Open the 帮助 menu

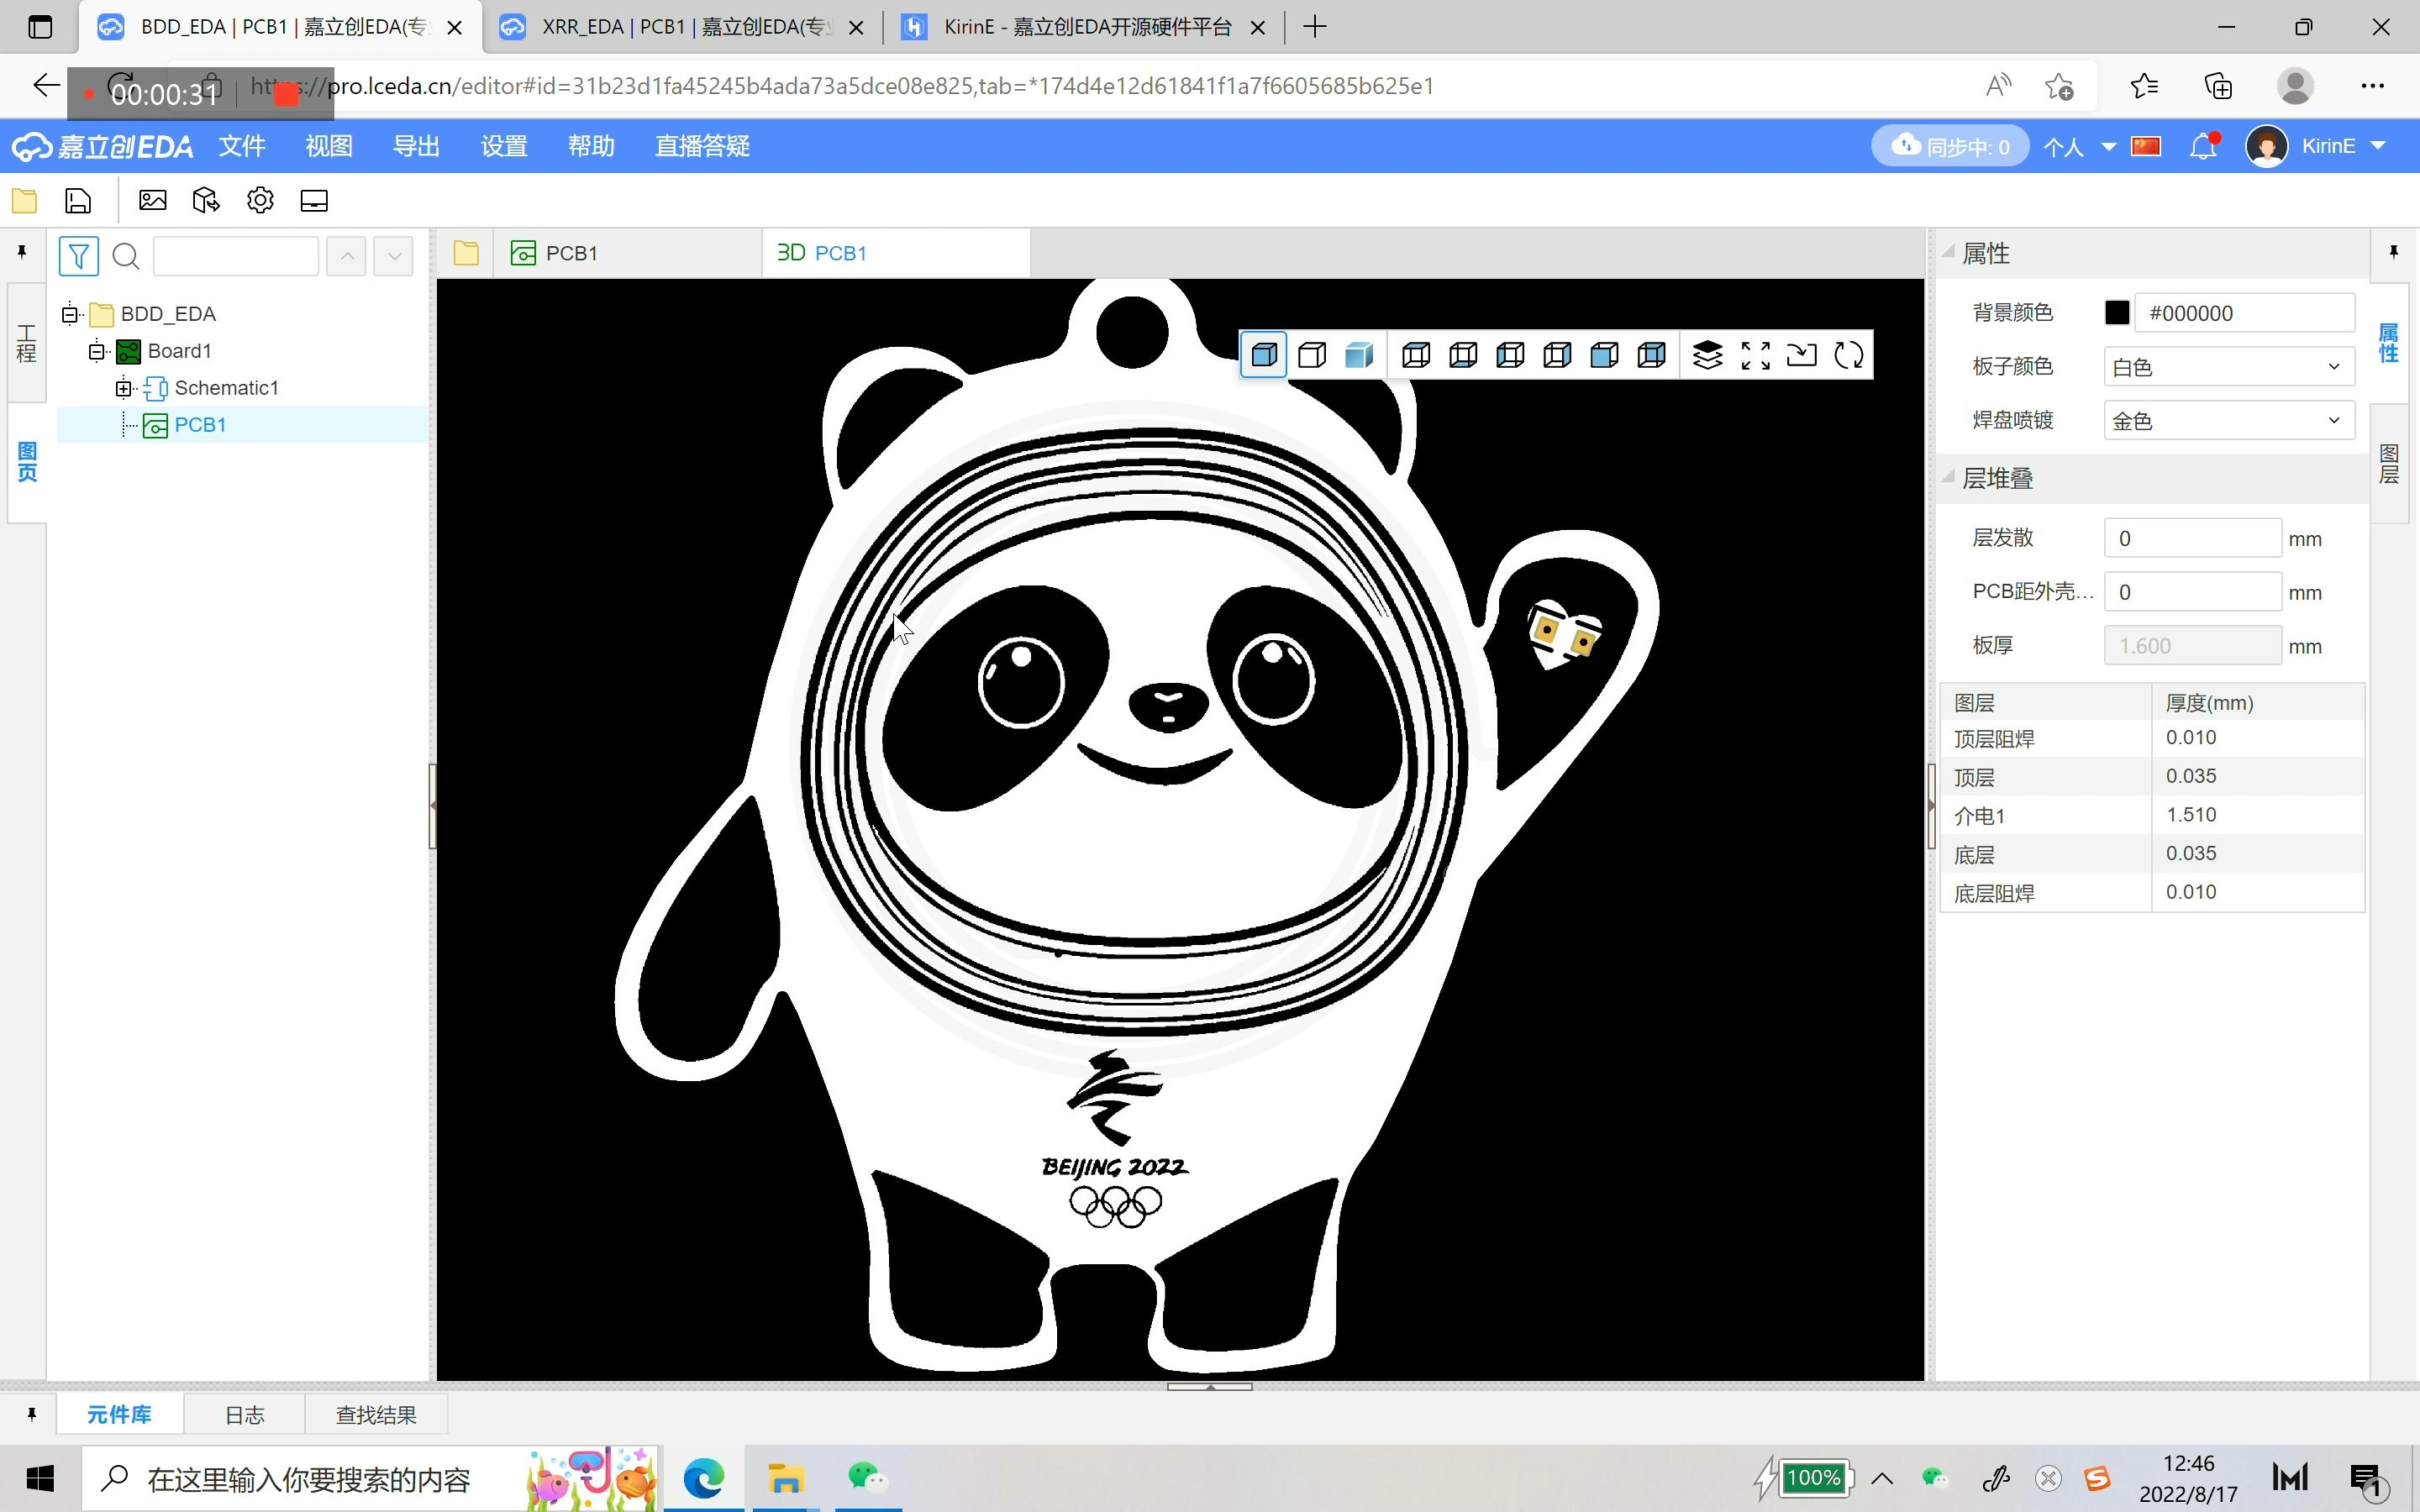[591, 146]
